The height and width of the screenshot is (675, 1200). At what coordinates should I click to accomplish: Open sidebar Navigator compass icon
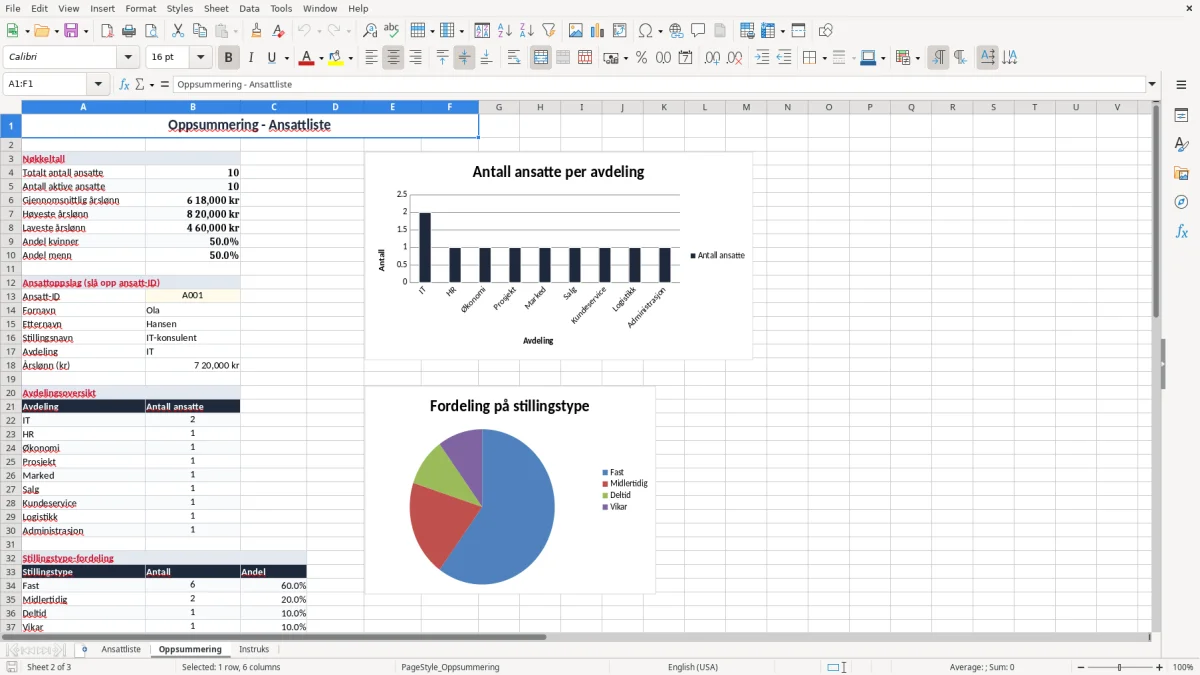click(x=1181, y=203)
